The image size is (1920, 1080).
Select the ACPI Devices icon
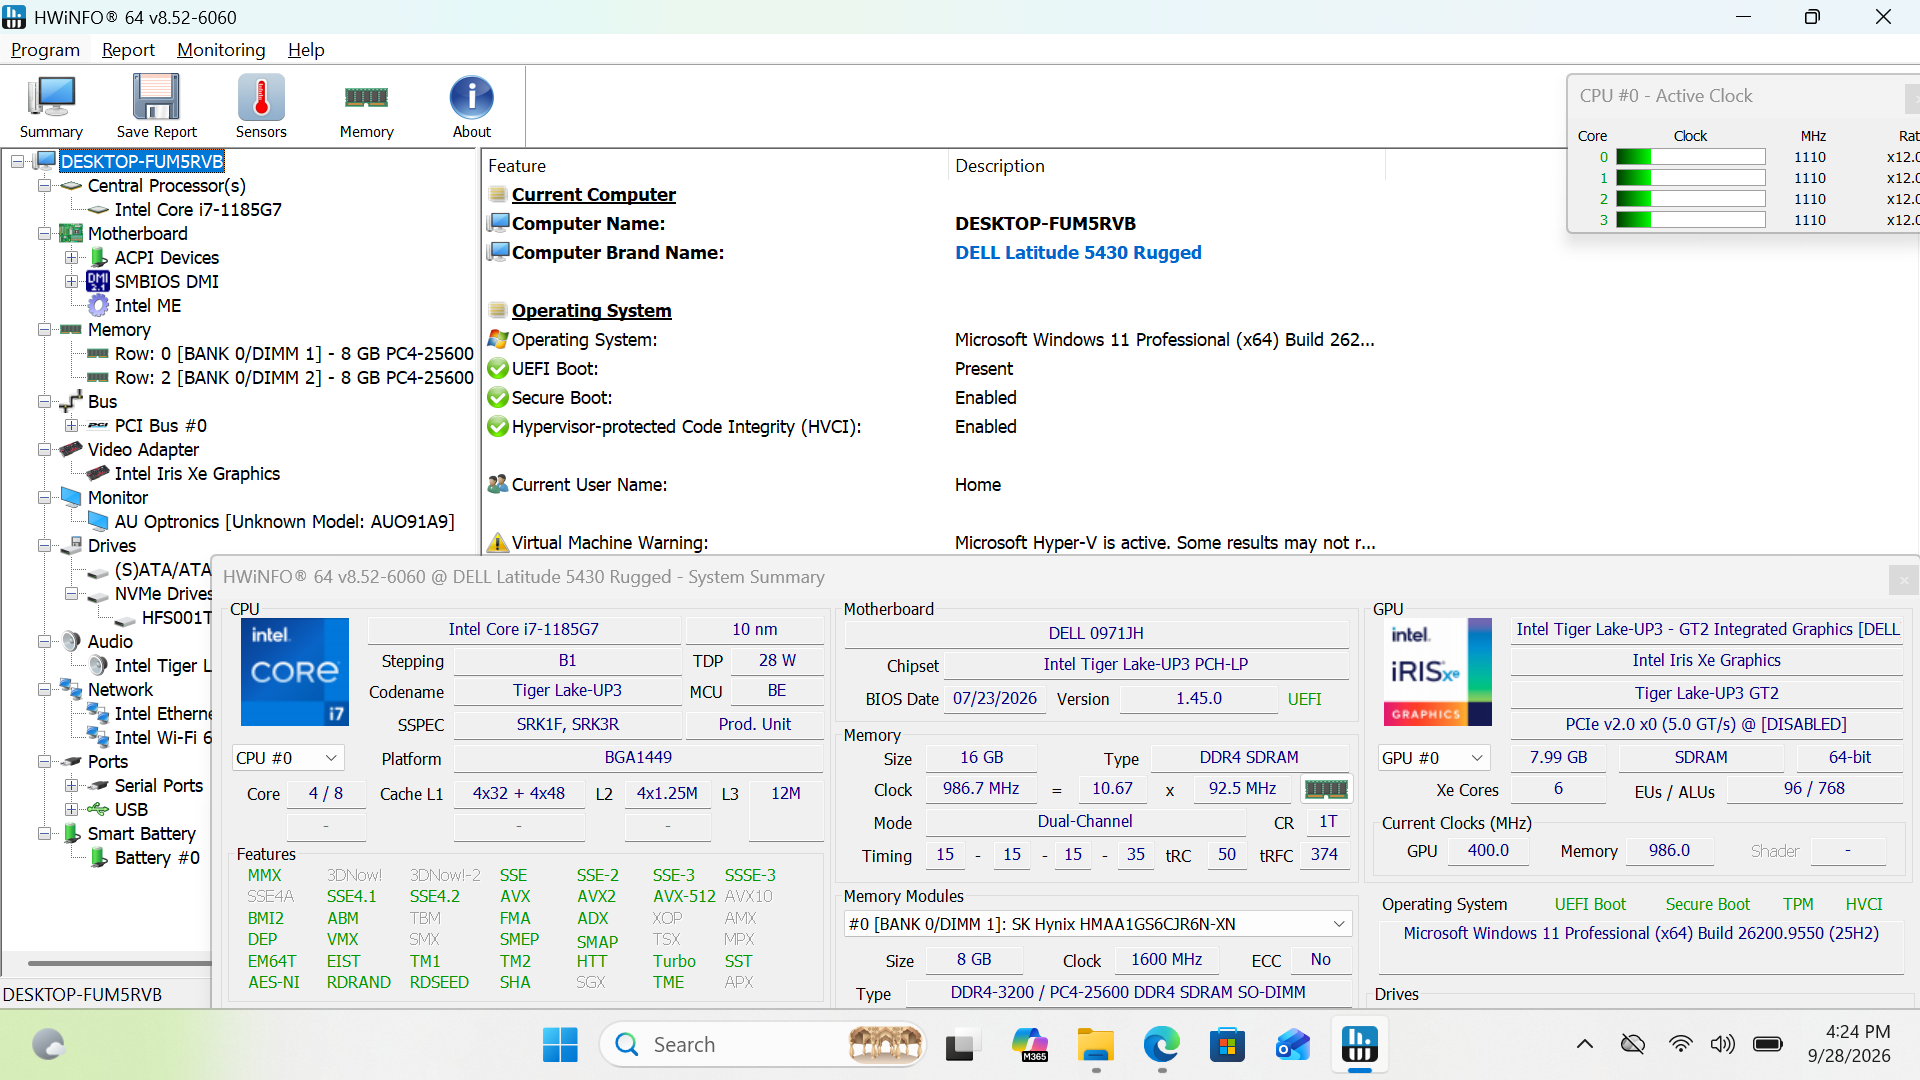(98, 257)
